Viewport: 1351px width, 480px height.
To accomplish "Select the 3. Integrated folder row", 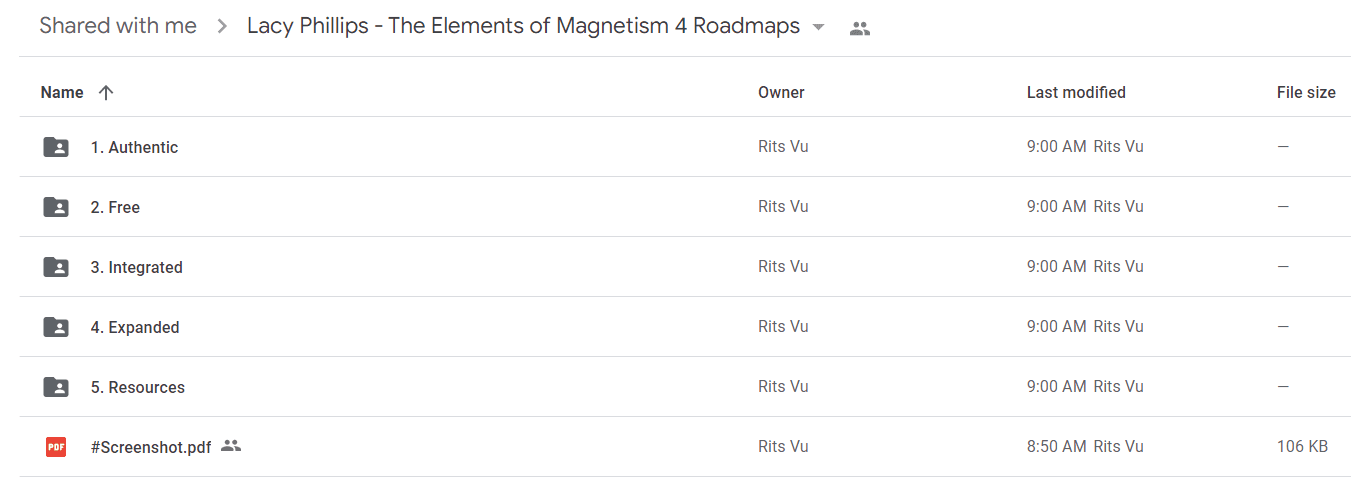I will [x=685, y=267].
